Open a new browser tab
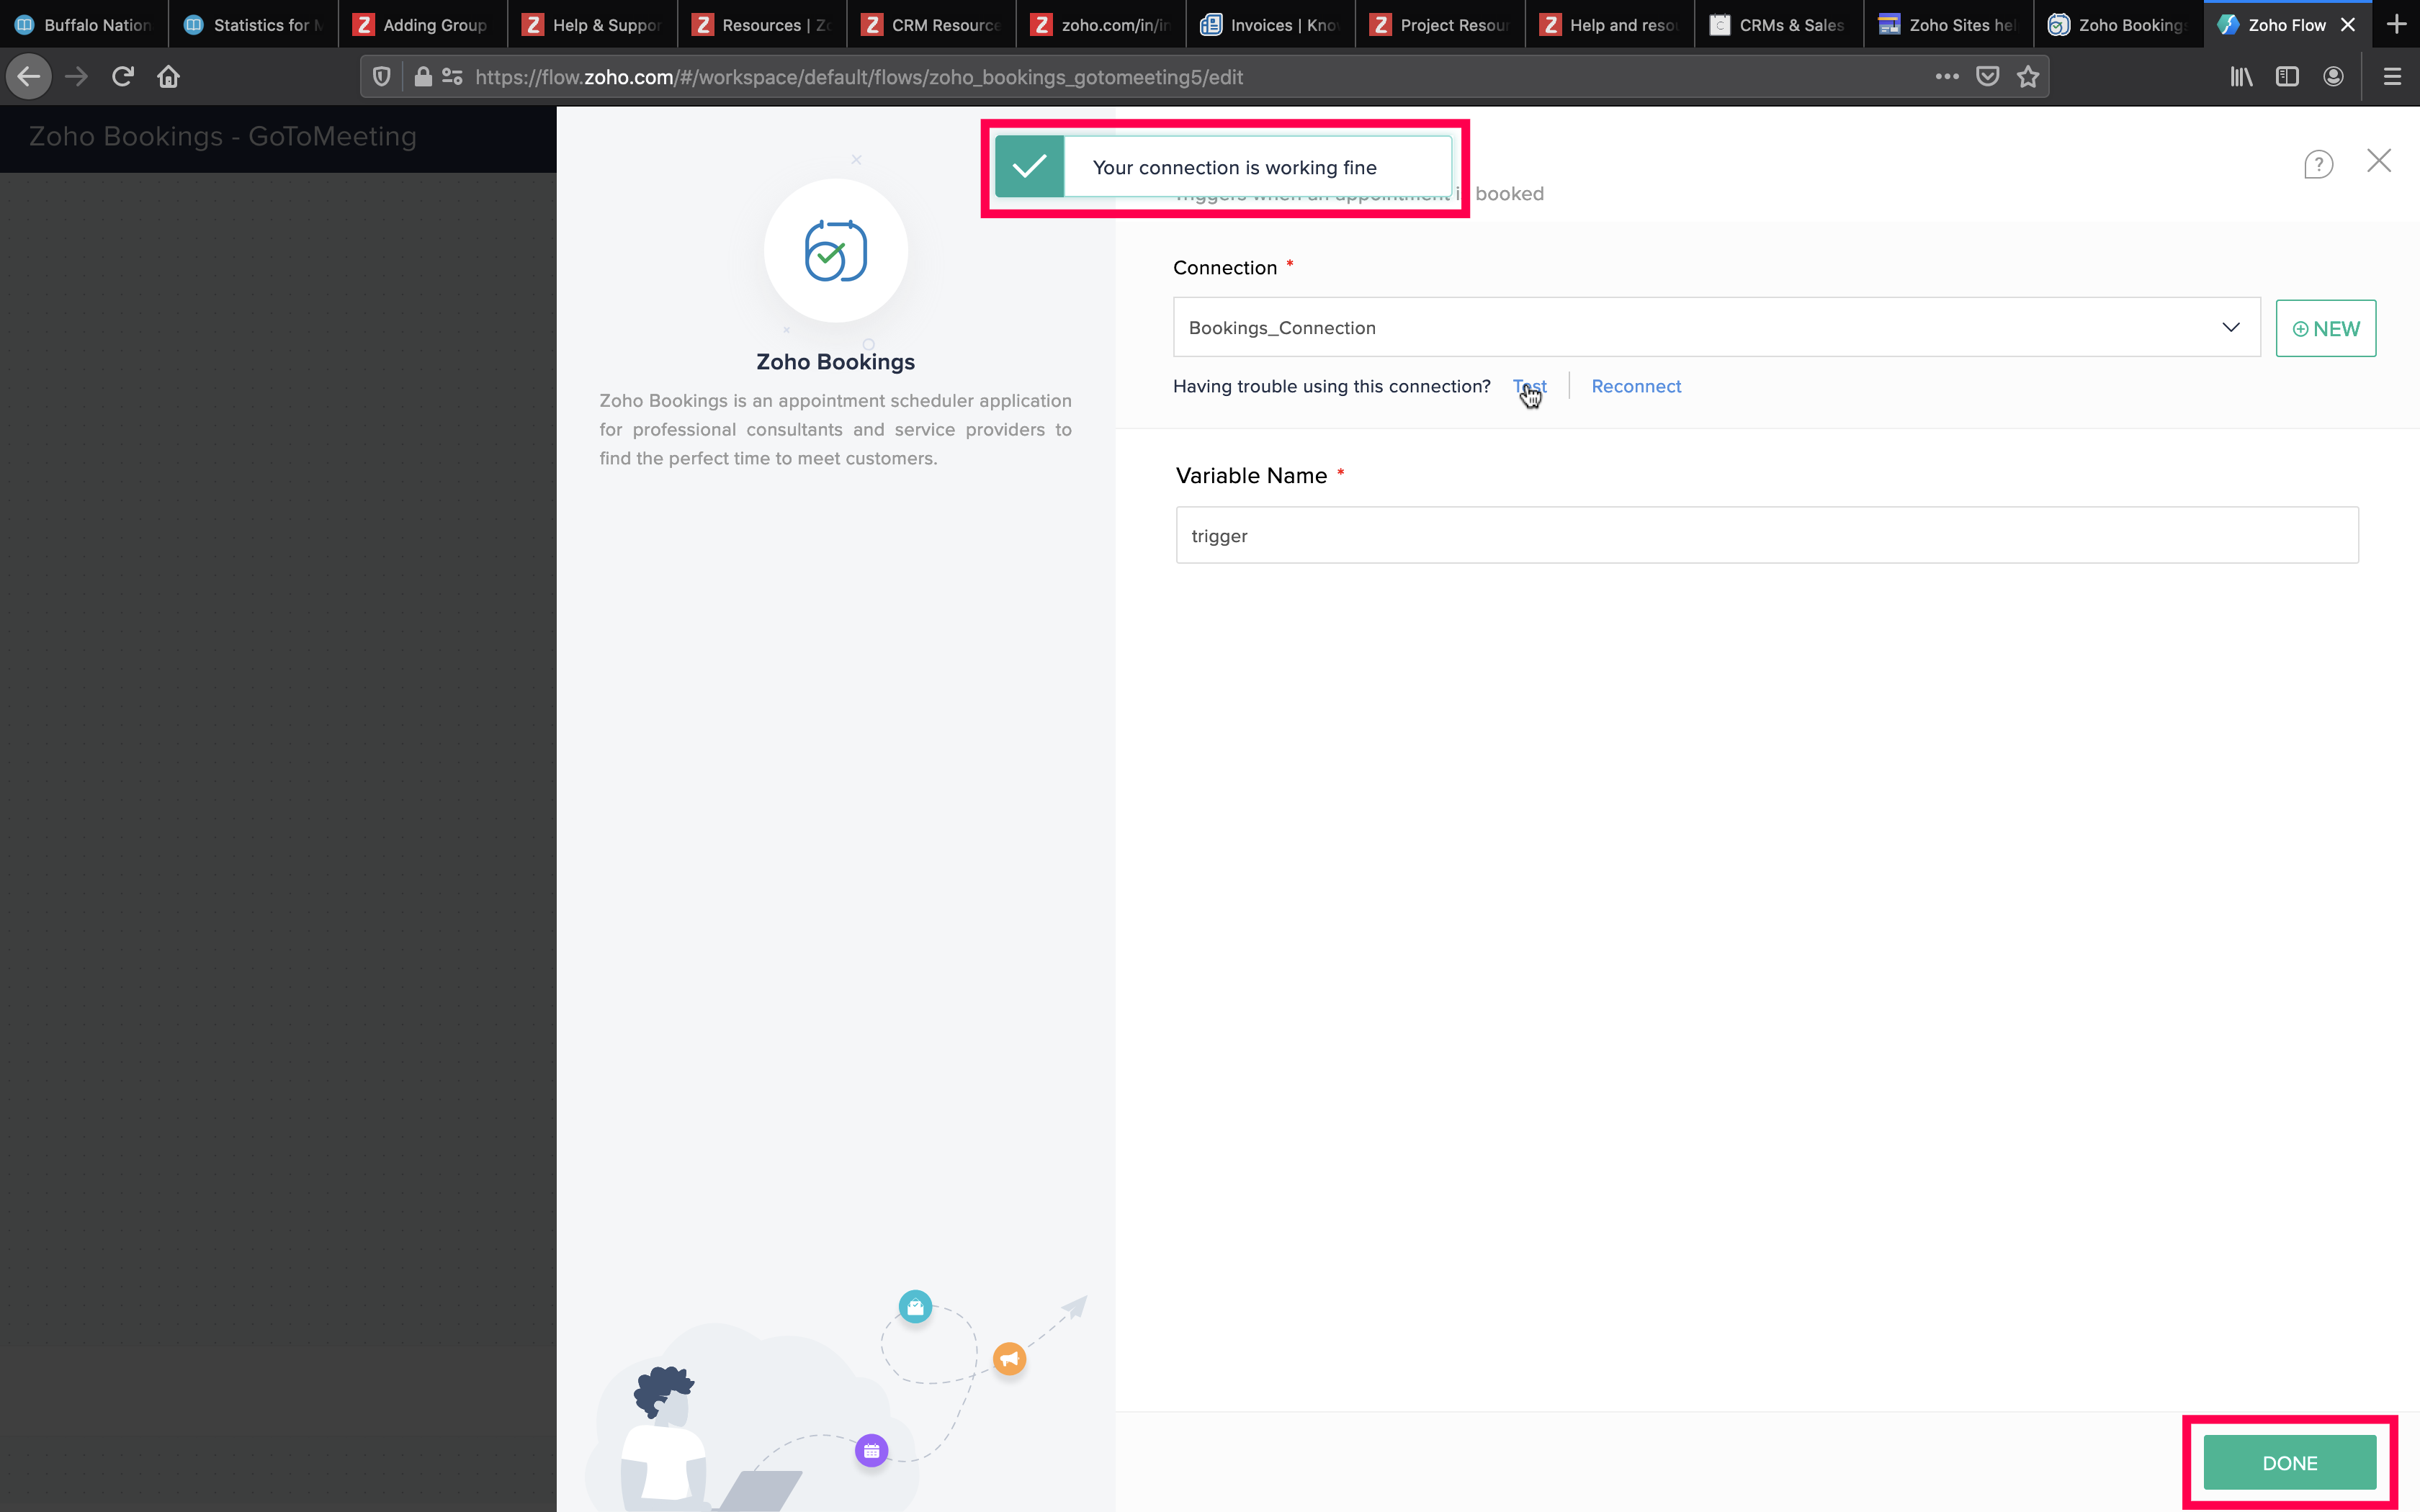The height and width of the screenshot is (1512, 2420). pos(2396,25)
